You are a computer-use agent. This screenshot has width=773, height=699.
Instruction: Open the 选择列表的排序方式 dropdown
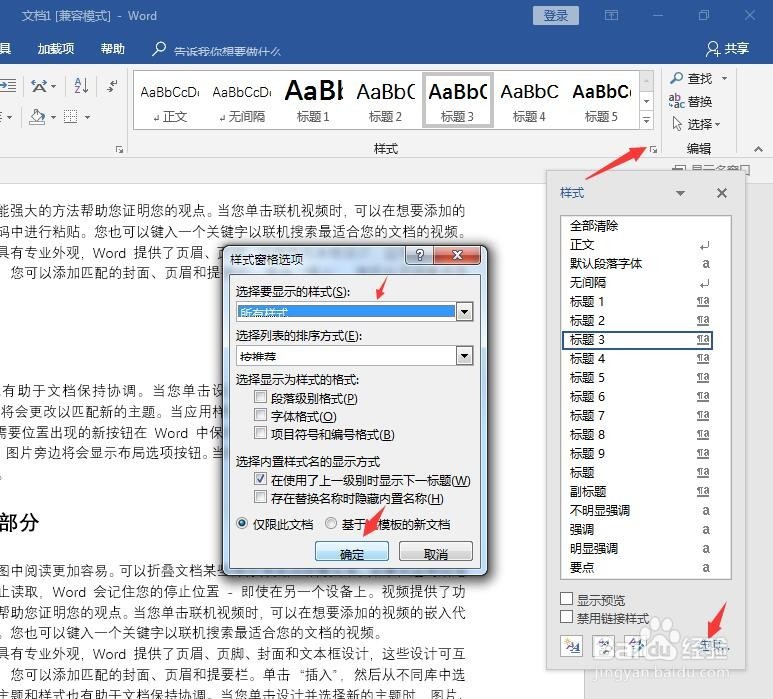tap(464, 355)
